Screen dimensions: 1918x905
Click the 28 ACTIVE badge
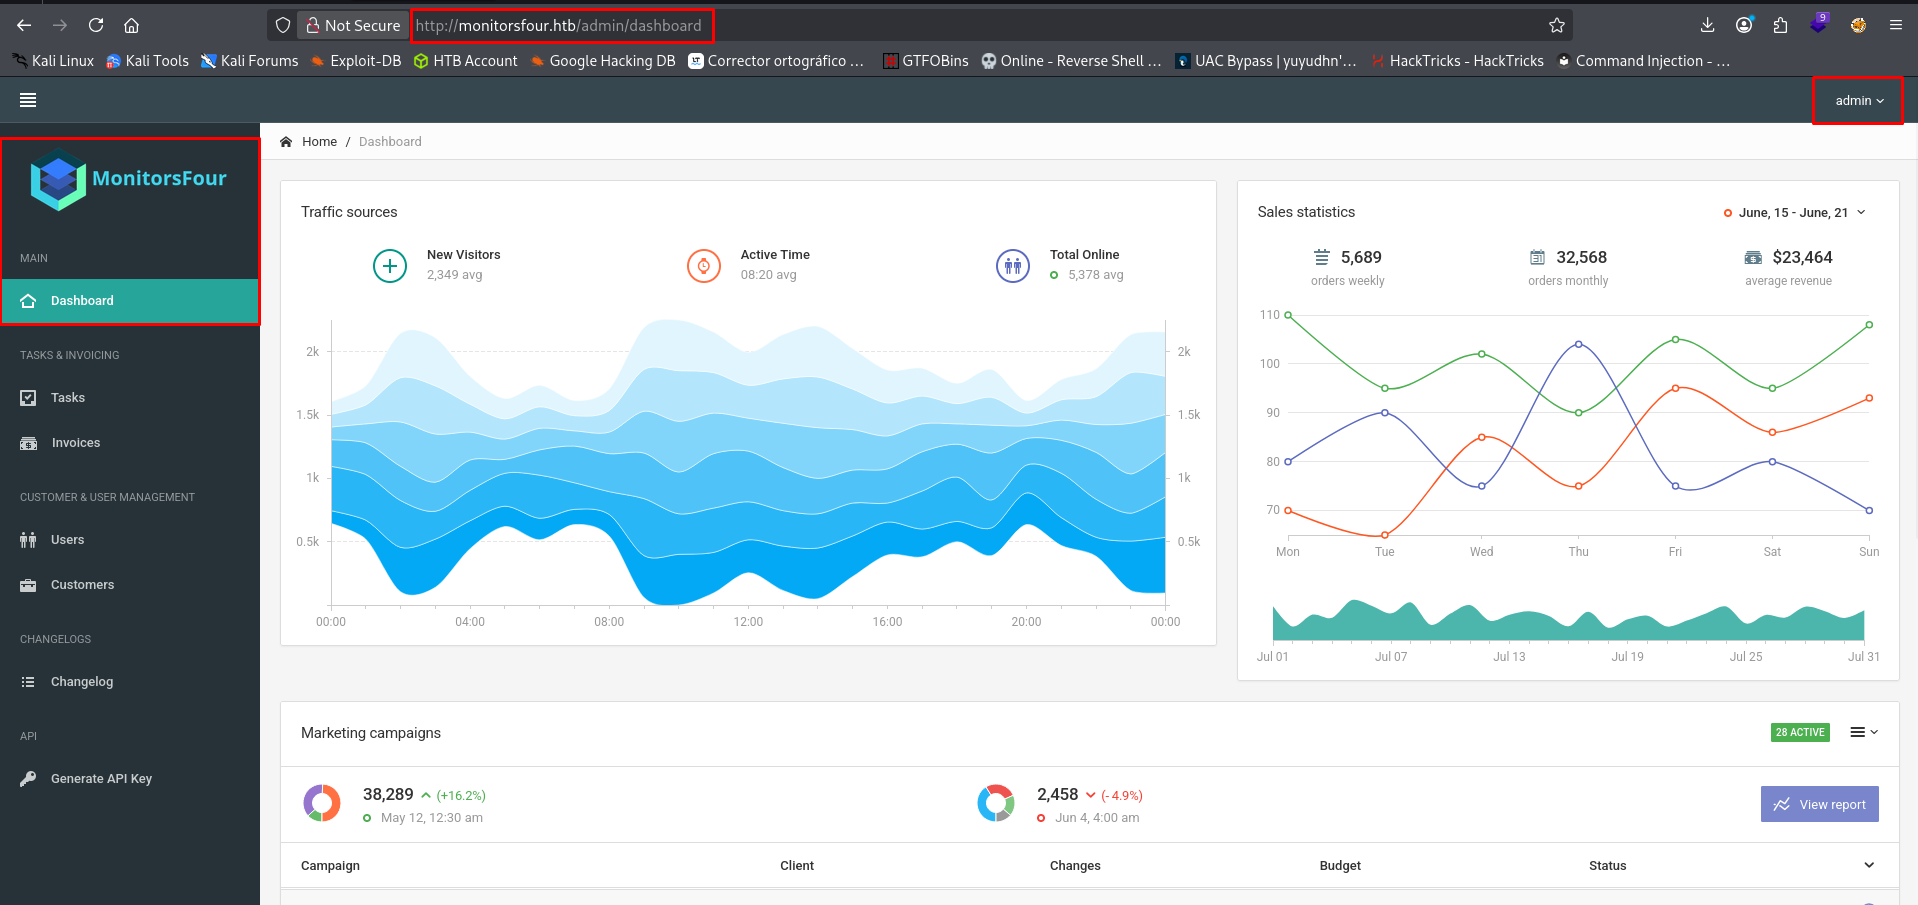coord(1800,732)
